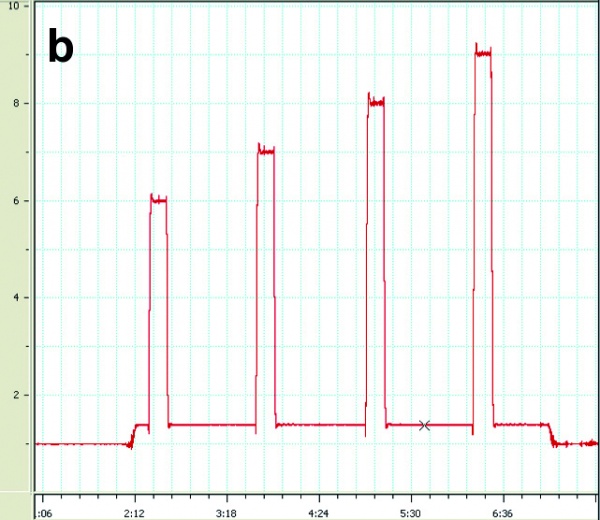This screenshot has width=600, height=520.
Task: Click the bold "b" panel label
Action: point(61,47)
